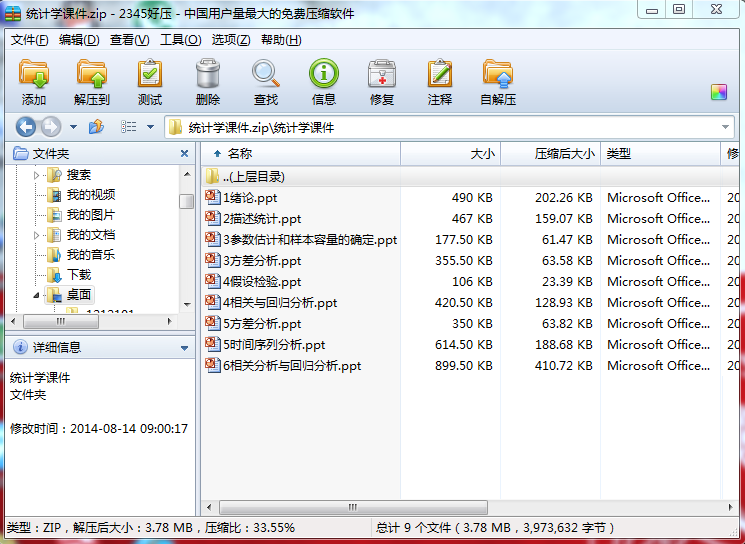The width and height of the screenshot is (745, 544).
Task: Collapse the 桌面 tree node
Action: [37, 295]
